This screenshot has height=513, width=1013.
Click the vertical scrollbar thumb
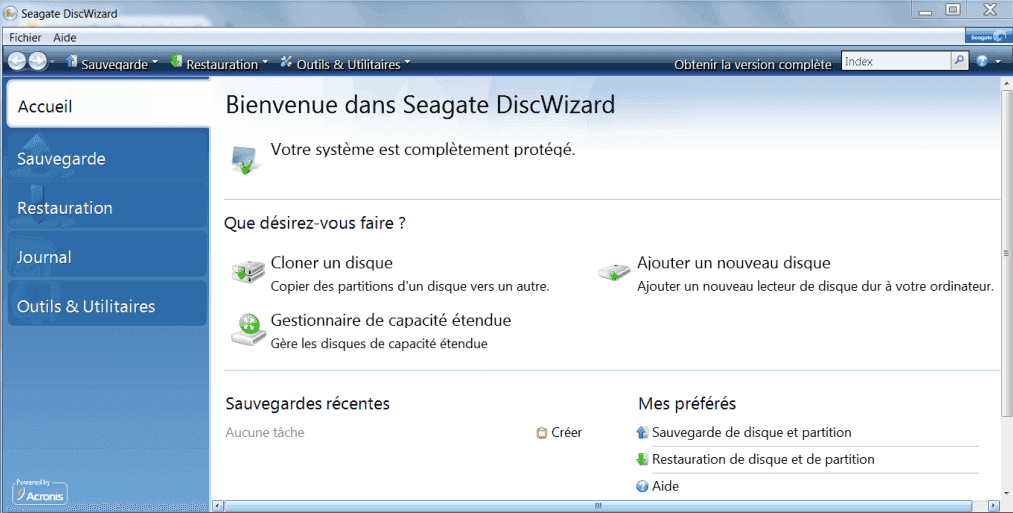coord(1007,253)
